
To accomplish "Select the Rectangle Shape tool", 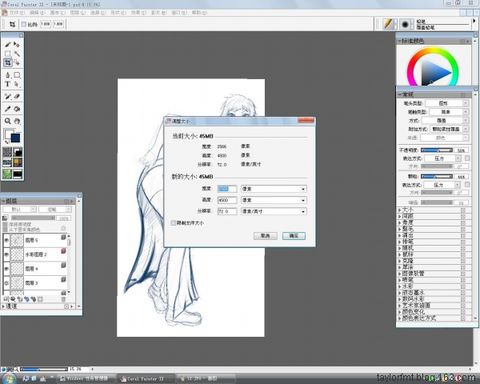I will pos(17,75).
